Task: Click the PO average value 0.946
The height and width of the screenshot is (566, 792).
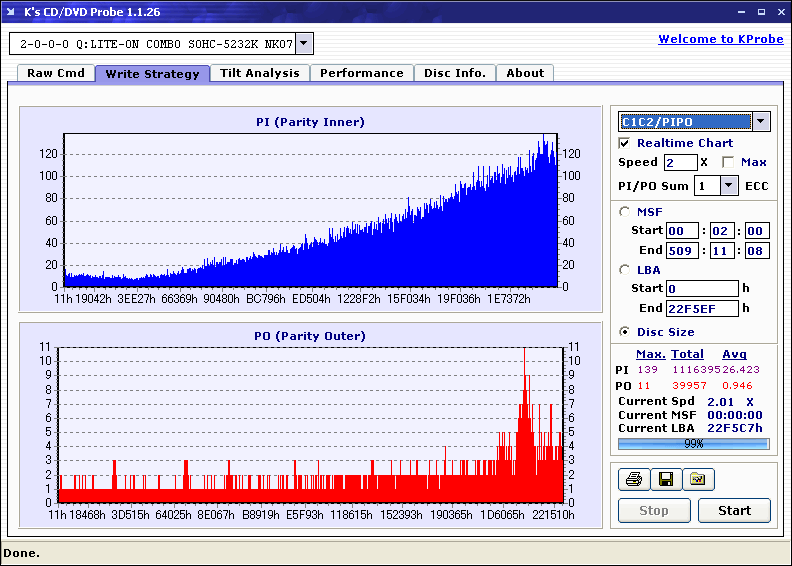Action: 737,386
